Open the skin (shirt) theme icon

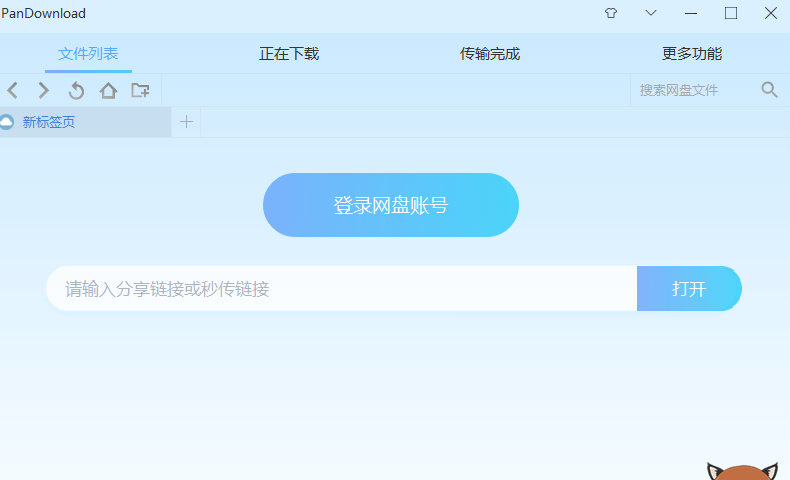tap(611, 13)
